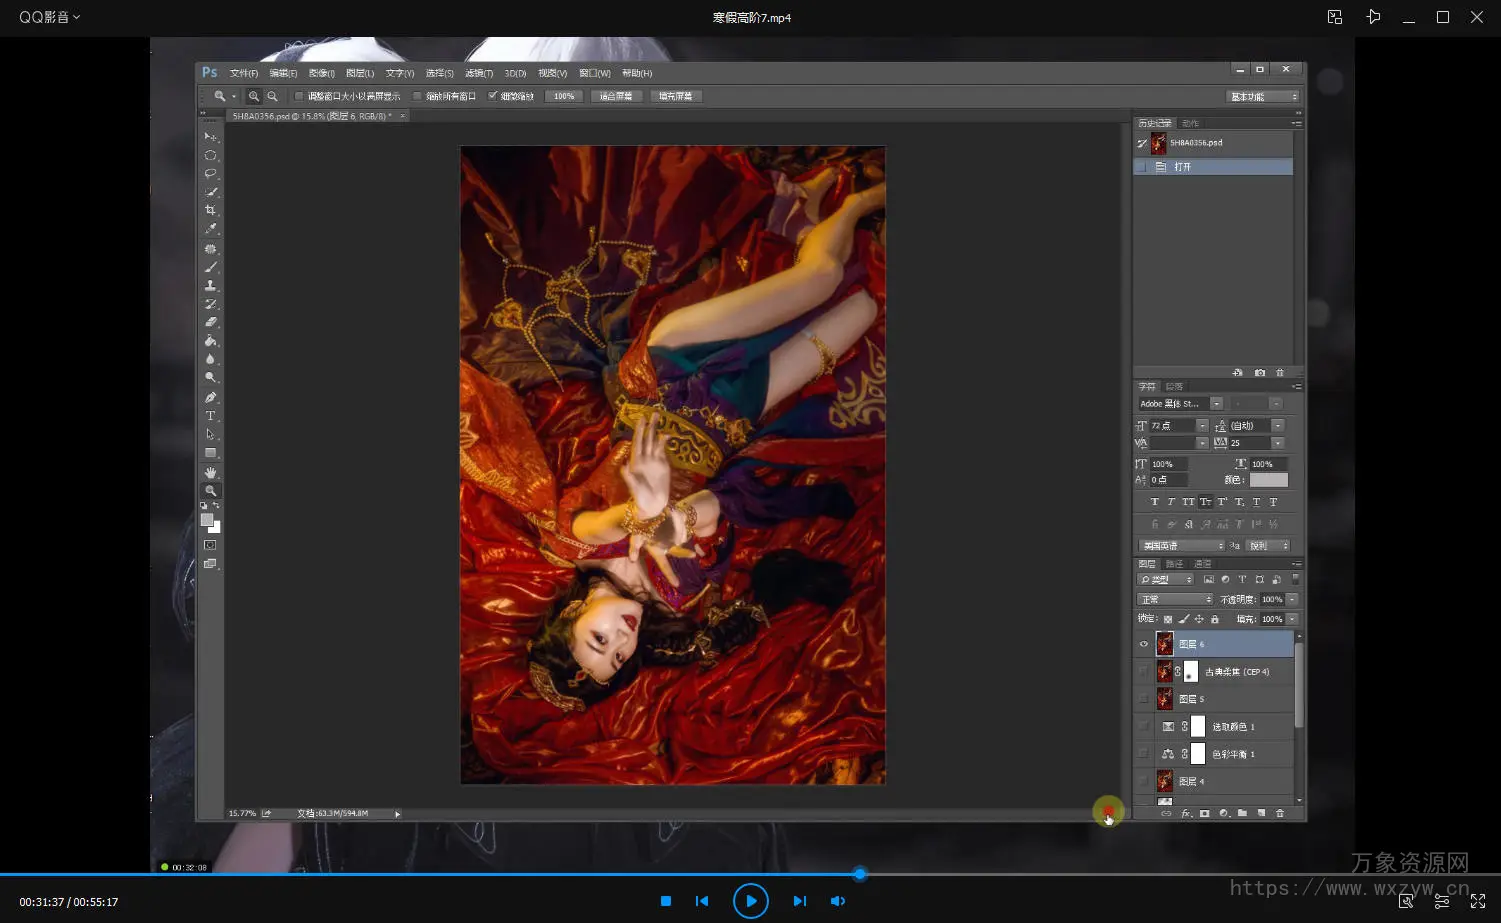Choose the Horizontal Type tool
The image size is (1501, 923).
[210, 416]
